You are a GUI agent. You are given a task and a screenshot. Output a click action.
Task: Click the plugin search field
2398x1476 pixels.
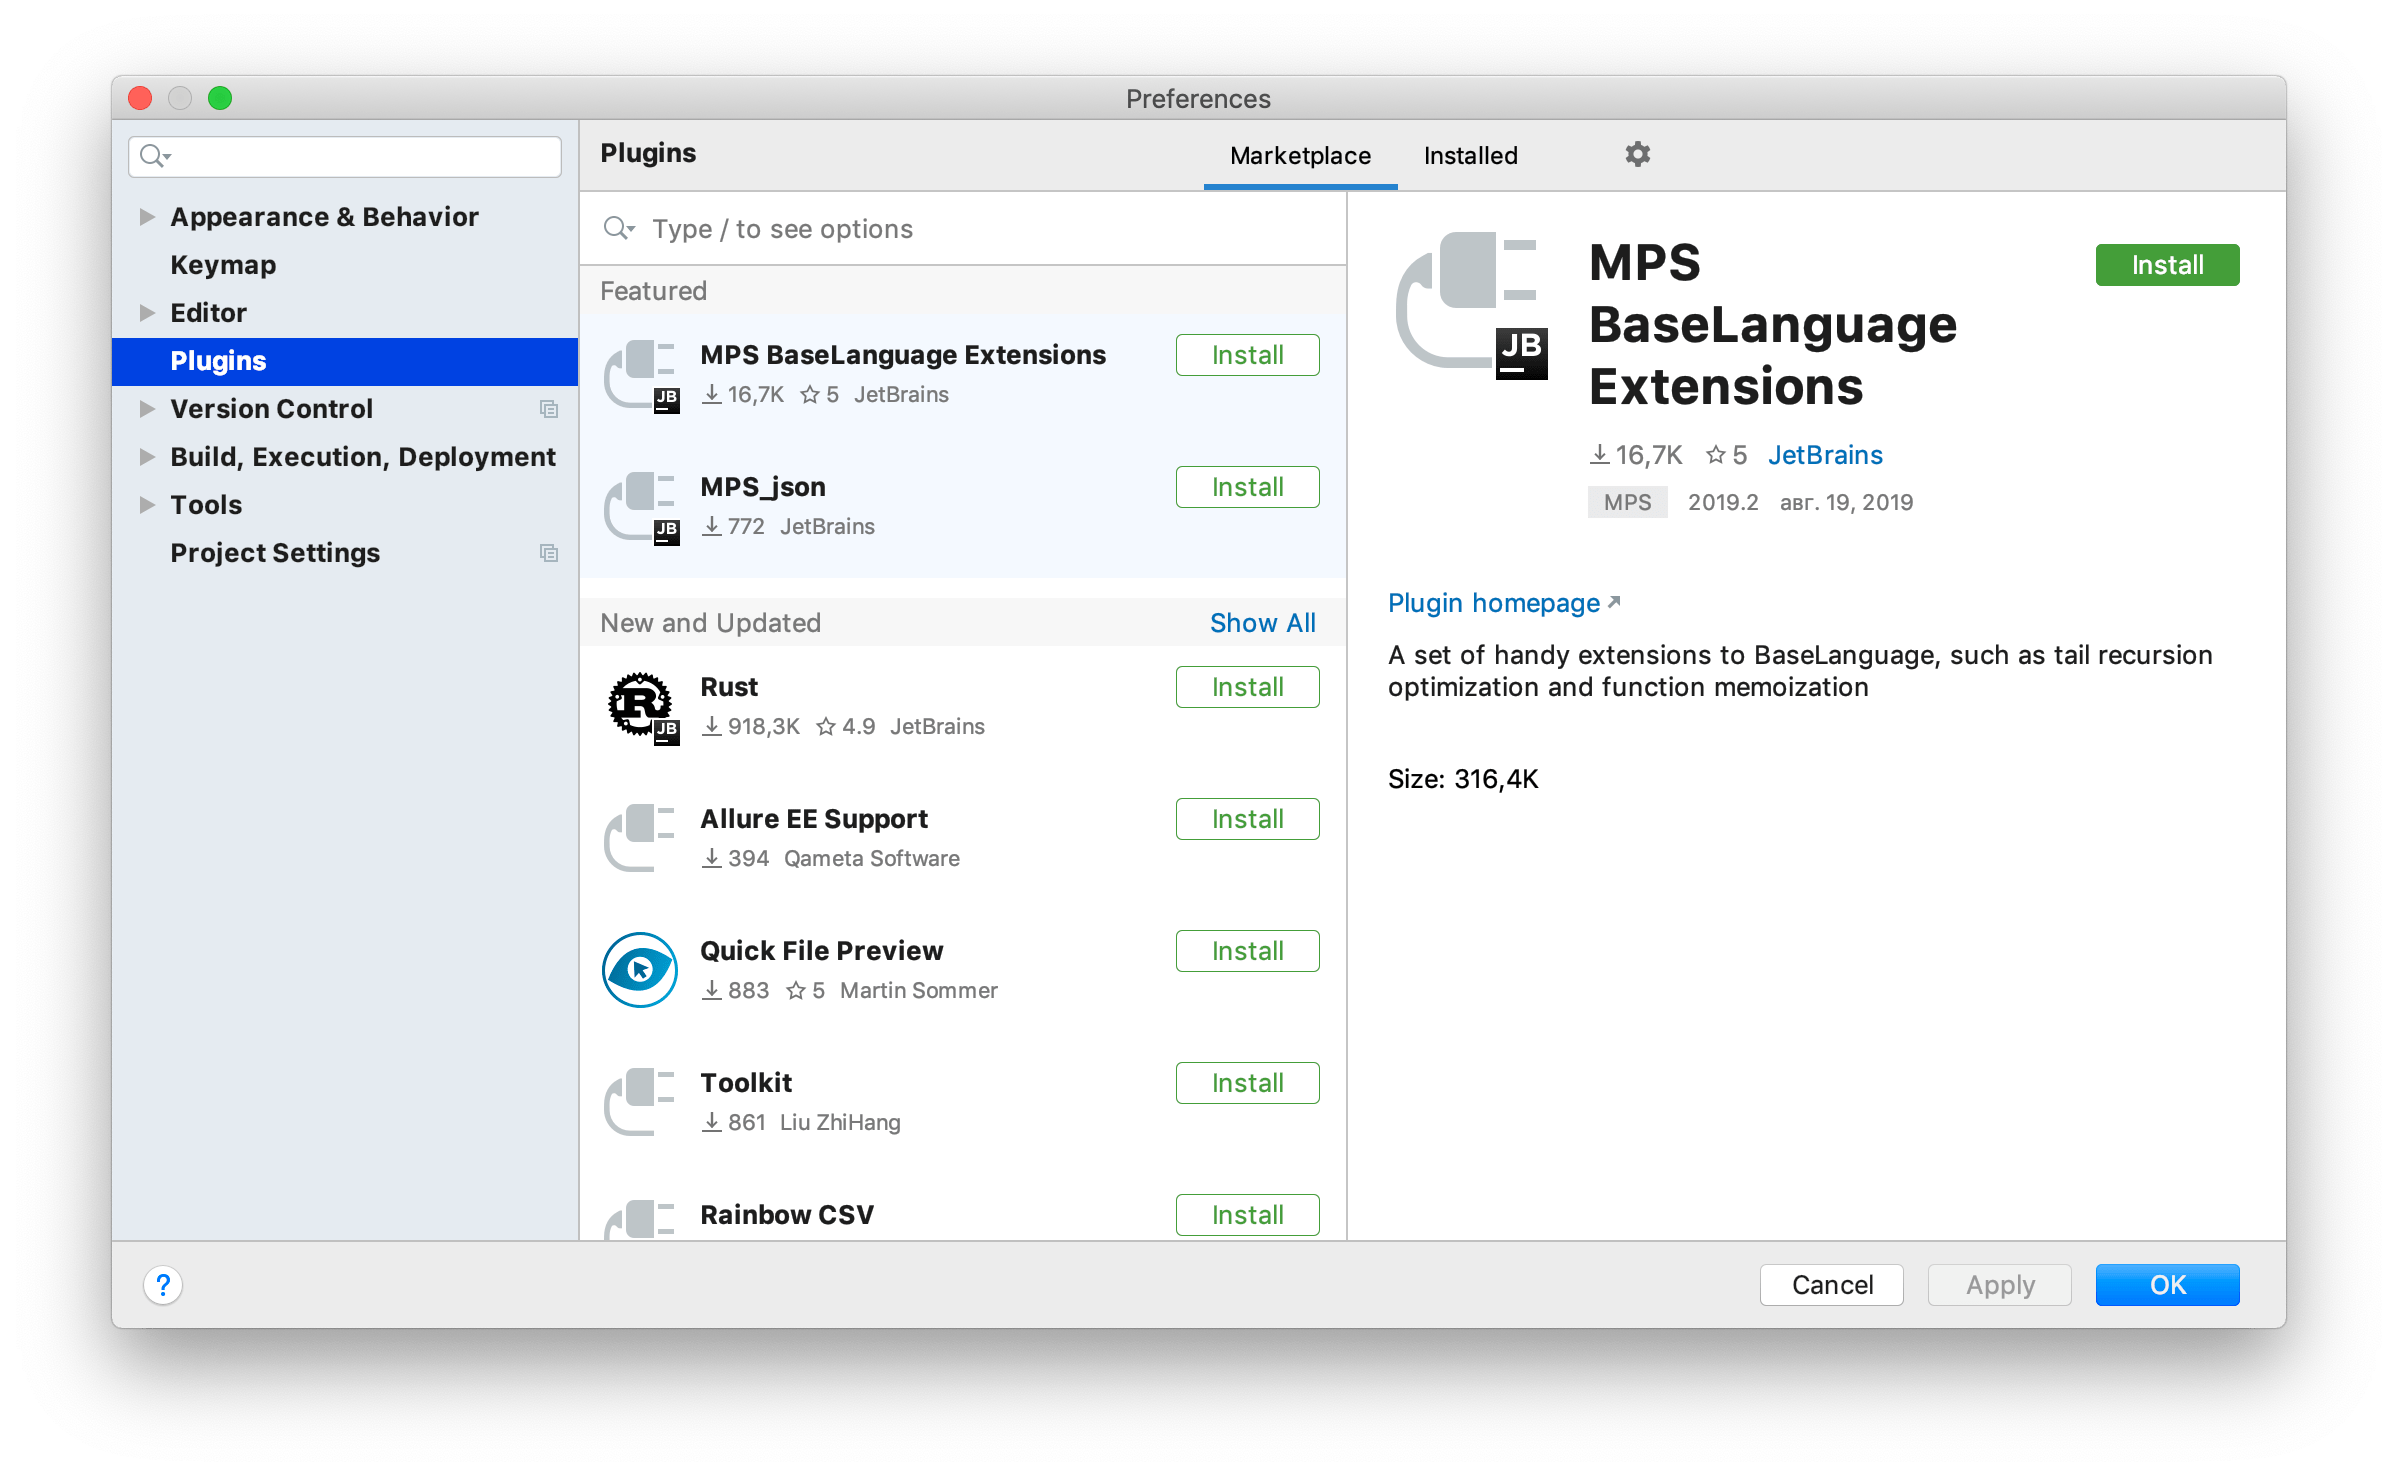(x=900, y=228)
